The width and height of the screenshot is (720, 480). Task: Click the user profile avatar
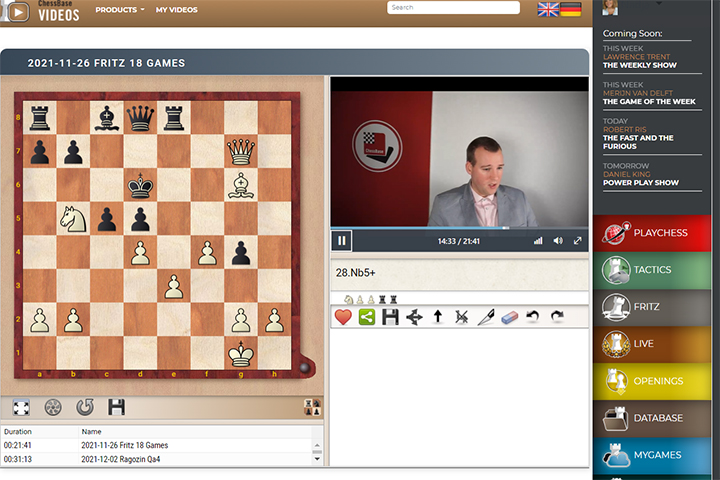(610, 7)
